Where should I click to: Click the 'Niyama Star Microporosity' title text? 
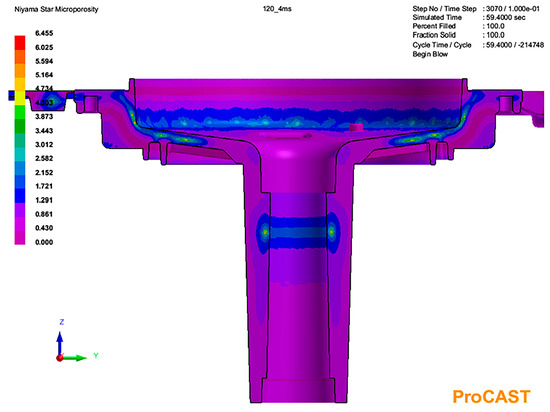pyautogui.click(x=56, y=9)
